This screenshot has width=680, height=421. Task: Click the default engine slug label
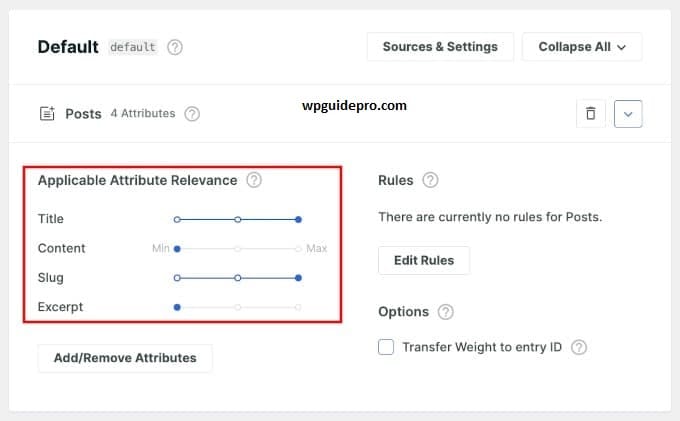[132, 47]
